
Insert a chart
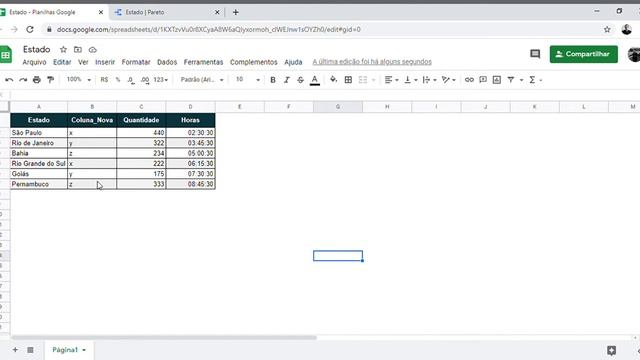pyautogui.click(x=497, y=80)
